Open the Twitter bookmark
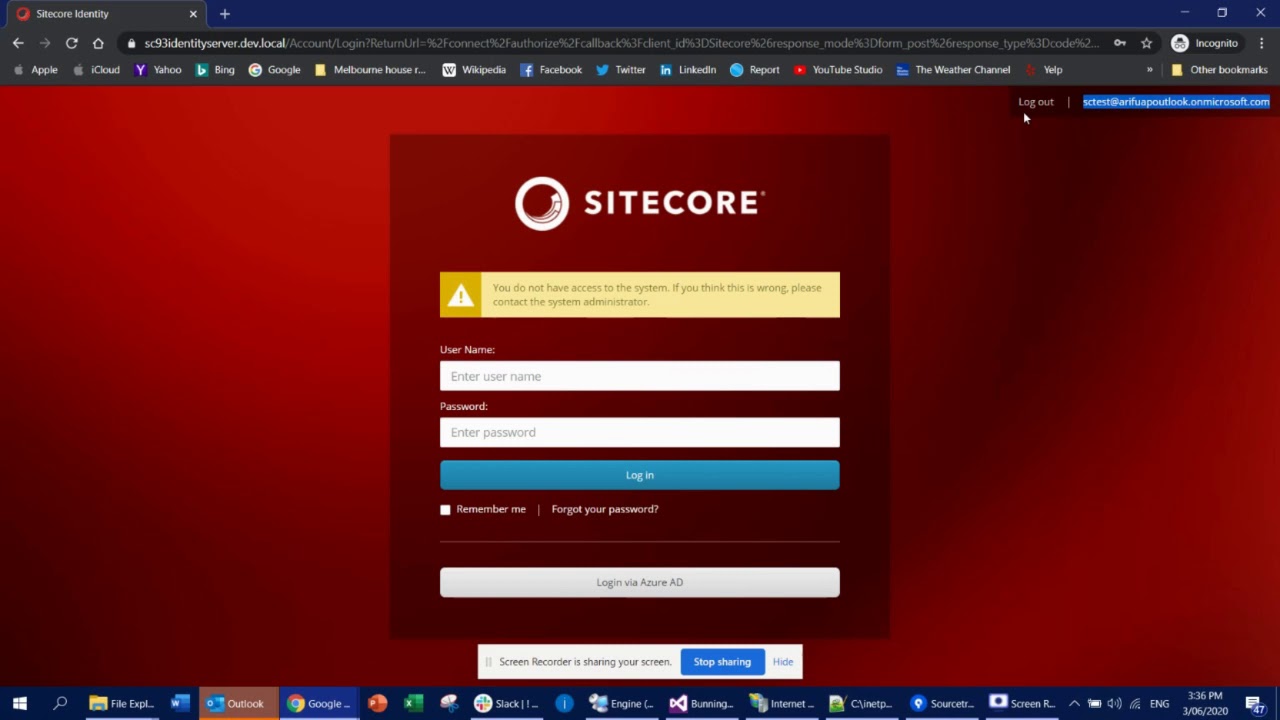Screen dimensions: 1280x720 click(x=621, y=70)
